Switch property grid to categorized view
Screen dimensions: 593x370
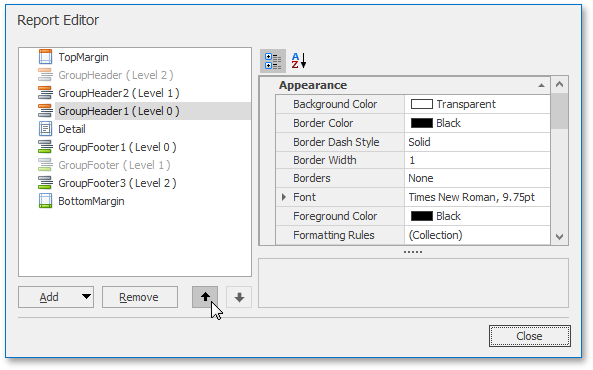273,61
